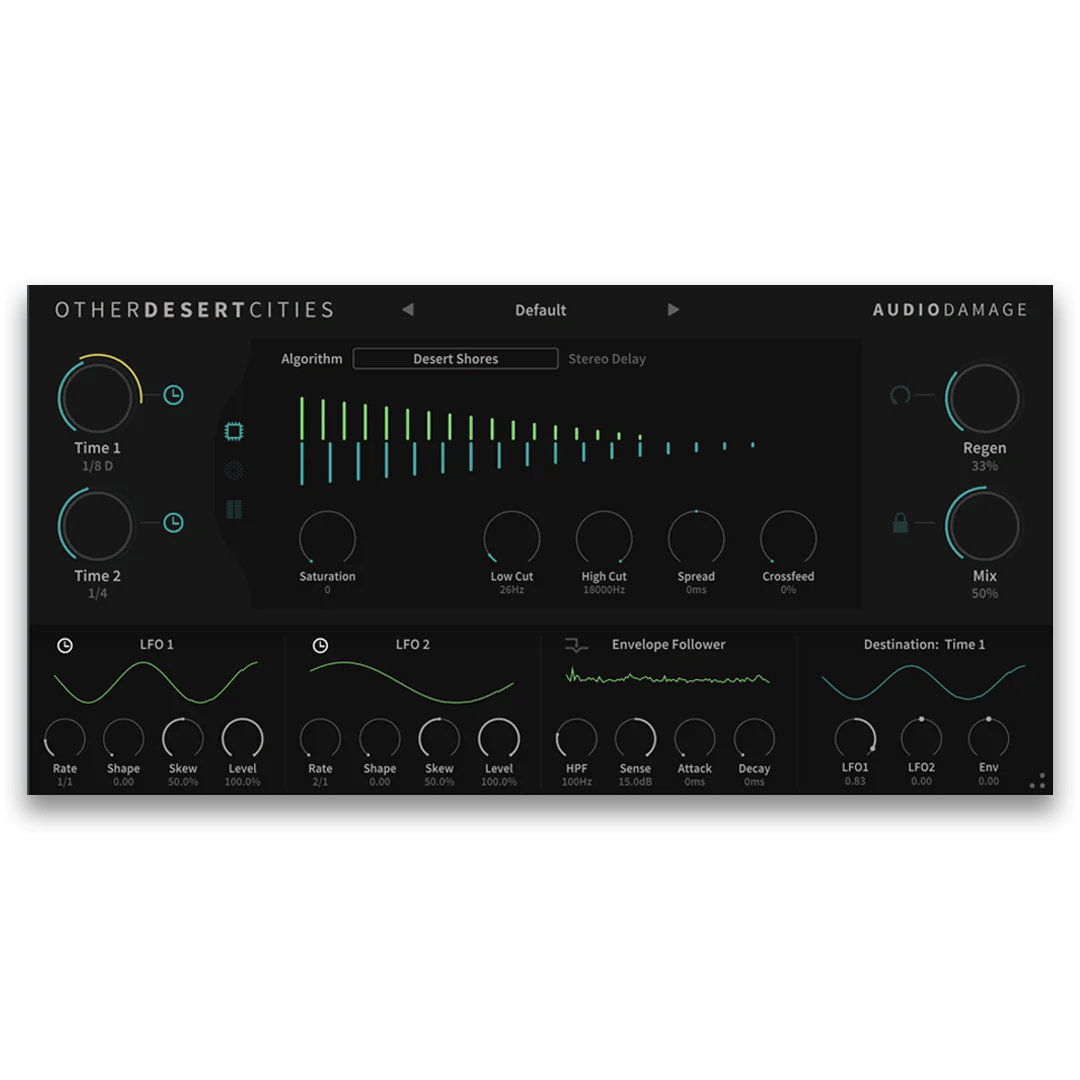
Task: Click the Time 2 value 1/4
Action: [97, 594]
